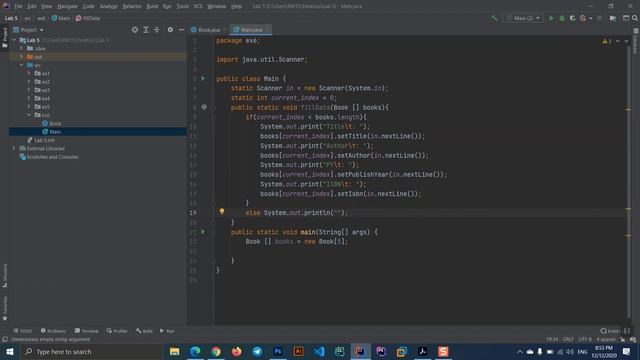Open the TODO tool window

pyautogui.click(x=23, y=331)
